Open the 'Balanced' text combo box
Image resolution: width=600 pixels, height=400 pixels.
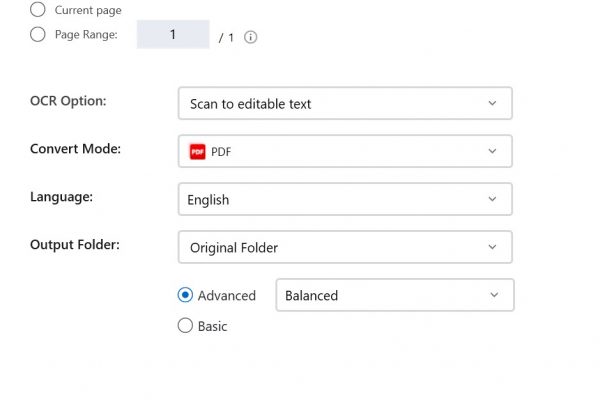click(395, 295)
